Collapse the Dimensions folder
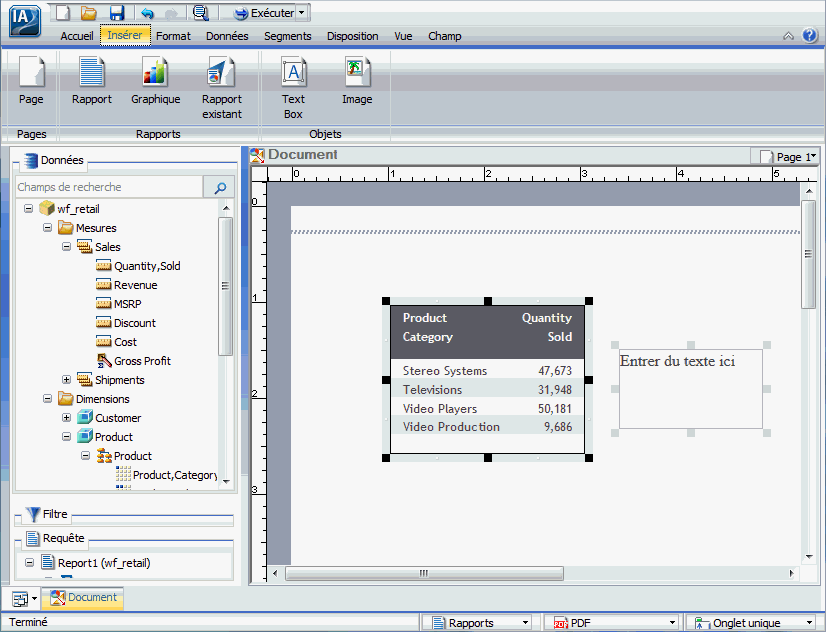The height and width of the screenshot is (632, 826). (x=47, y=399)
